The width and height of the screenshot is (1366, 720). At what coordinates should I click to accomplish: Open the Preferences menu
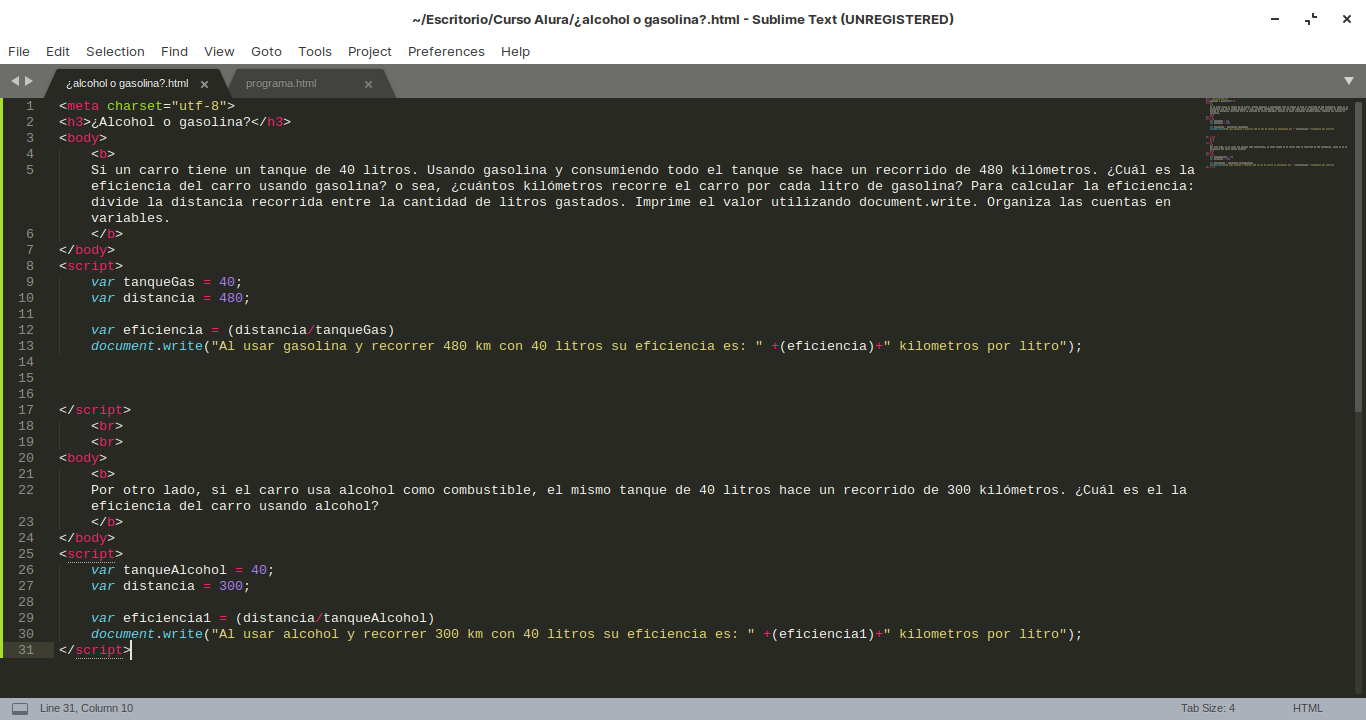coord(446,51)
